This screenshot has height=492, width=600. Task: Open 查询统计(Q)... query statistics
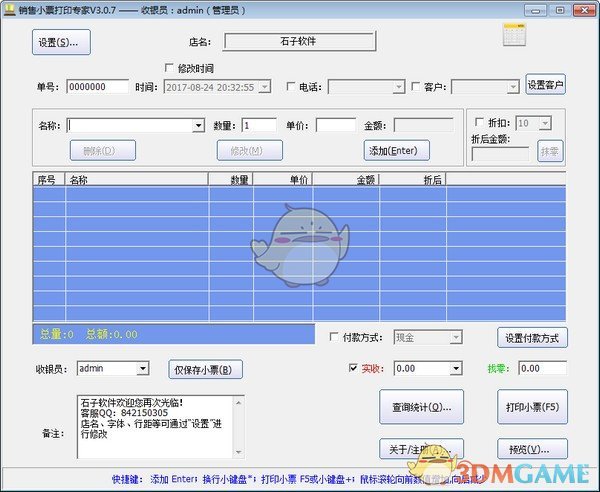click(x=421, y=407)
